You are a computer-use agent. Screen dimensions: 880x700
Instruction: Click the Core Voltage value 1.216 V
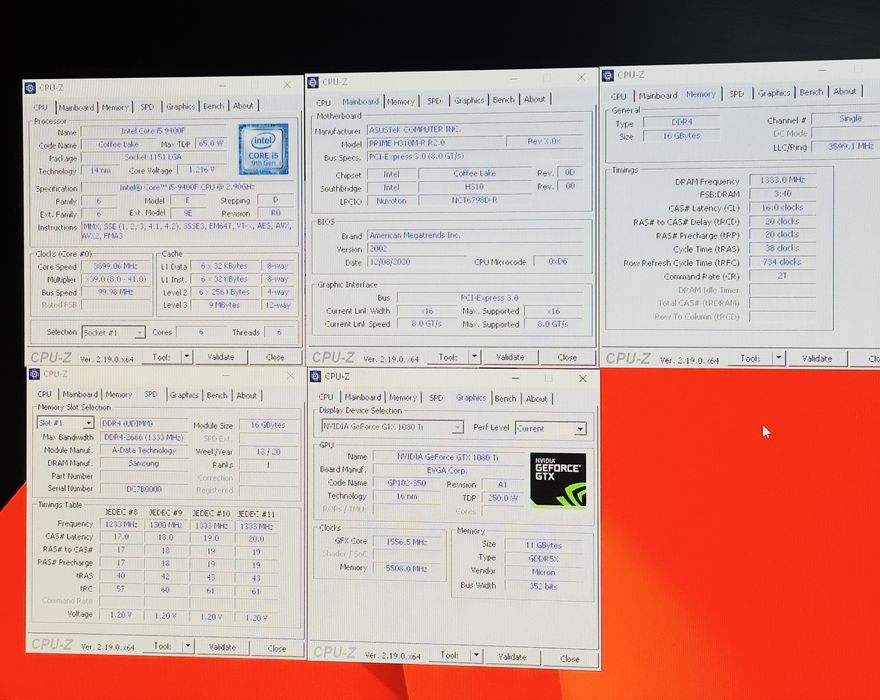tap(201, 170)
